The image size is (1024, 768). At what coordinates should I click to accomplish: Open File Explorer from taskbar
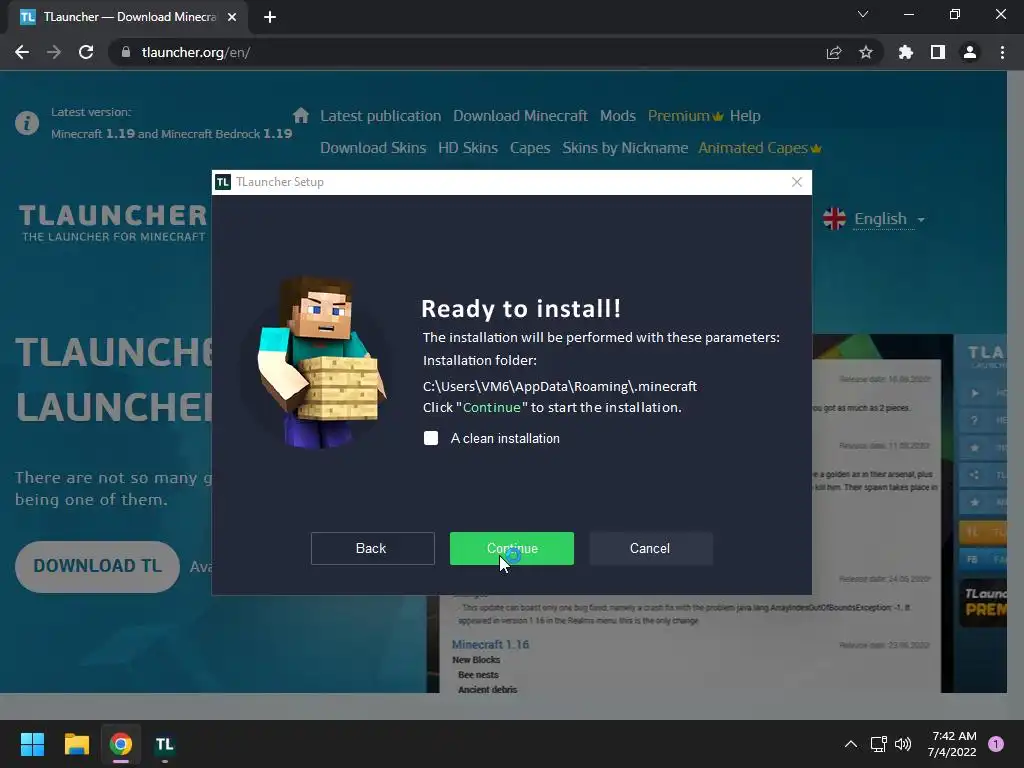76,744
